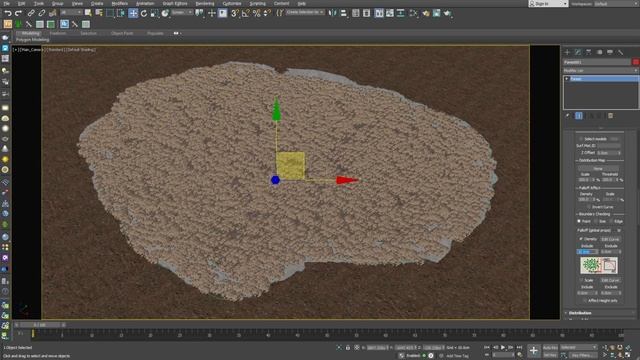This screenshot has width=640, height=360.
Task: Click the object name field
Action: click(x=597, y=62)
